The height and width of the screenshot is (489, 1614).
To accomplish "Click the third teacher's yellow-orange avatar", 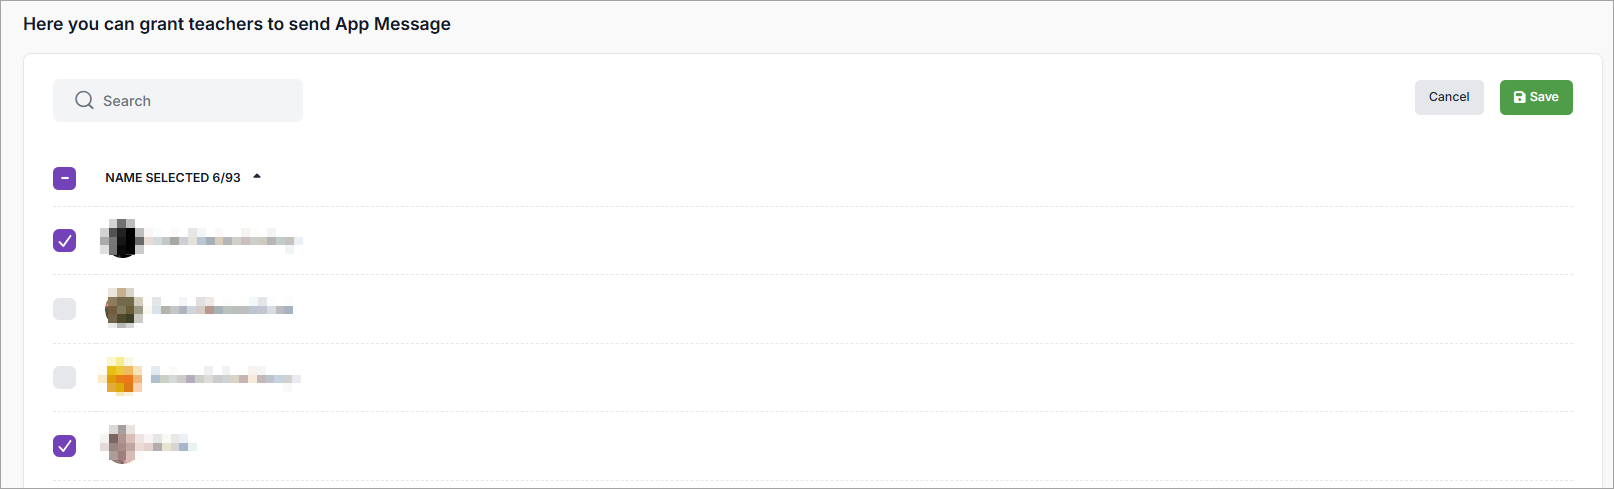I will (122, 377).
